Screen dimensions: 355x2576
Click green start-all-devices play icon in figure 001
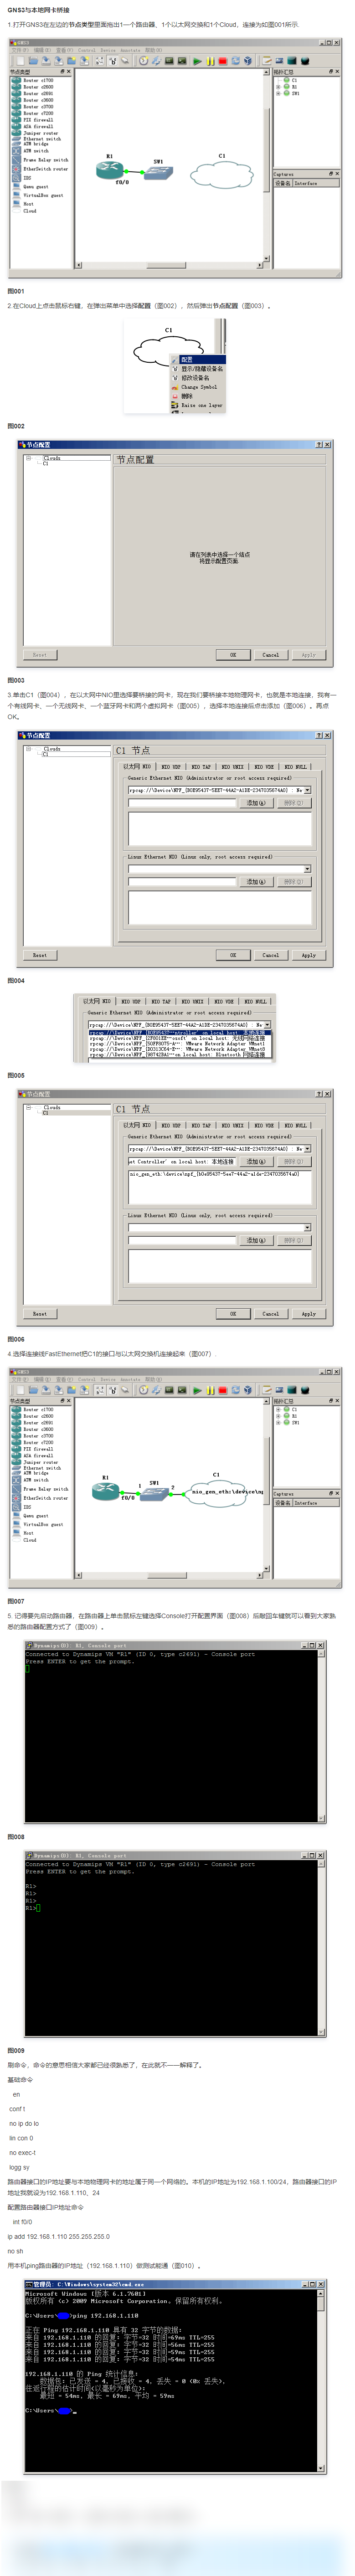click(x=198, y=61)
